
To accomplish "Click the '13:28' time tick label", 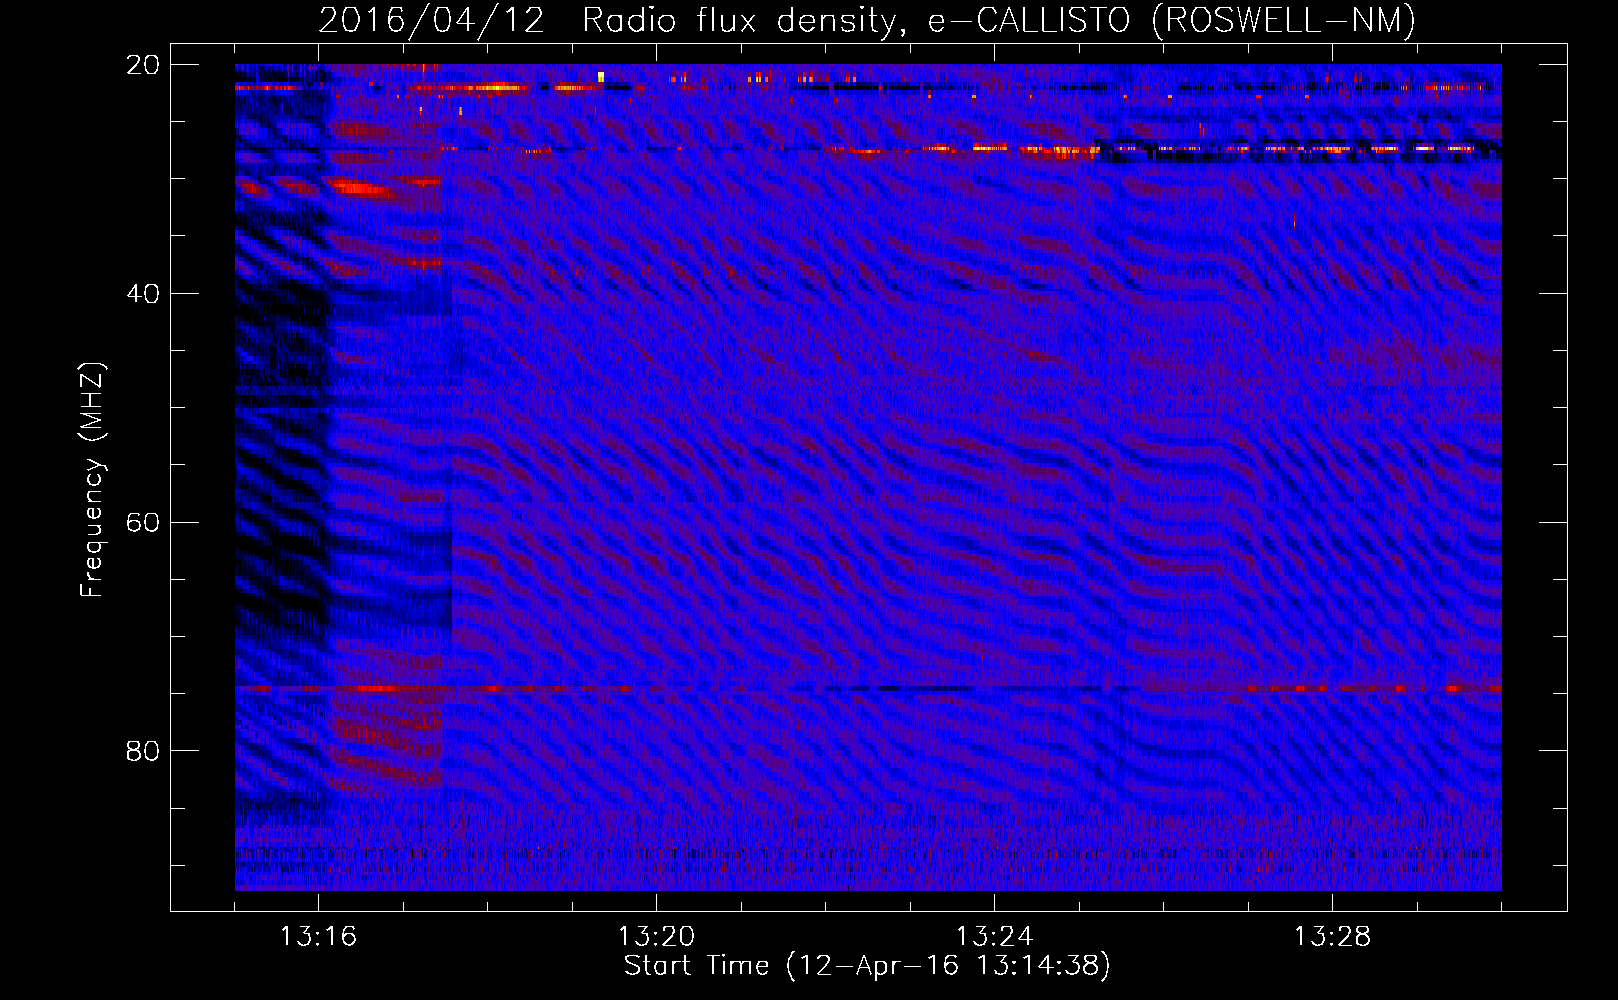I will [x=1332, y=937].
